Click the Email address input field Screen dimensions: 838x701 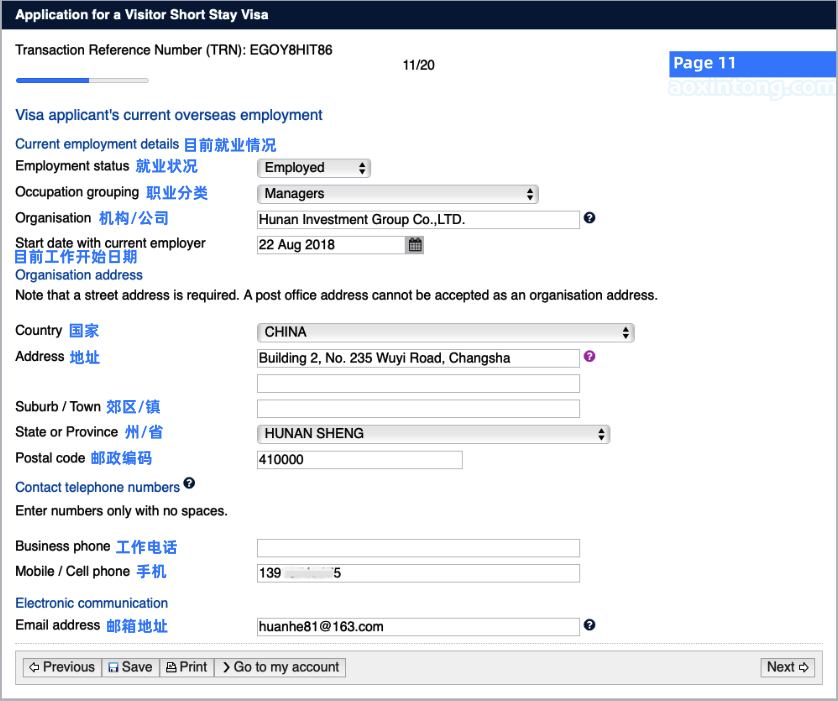[x=418, y=627]
